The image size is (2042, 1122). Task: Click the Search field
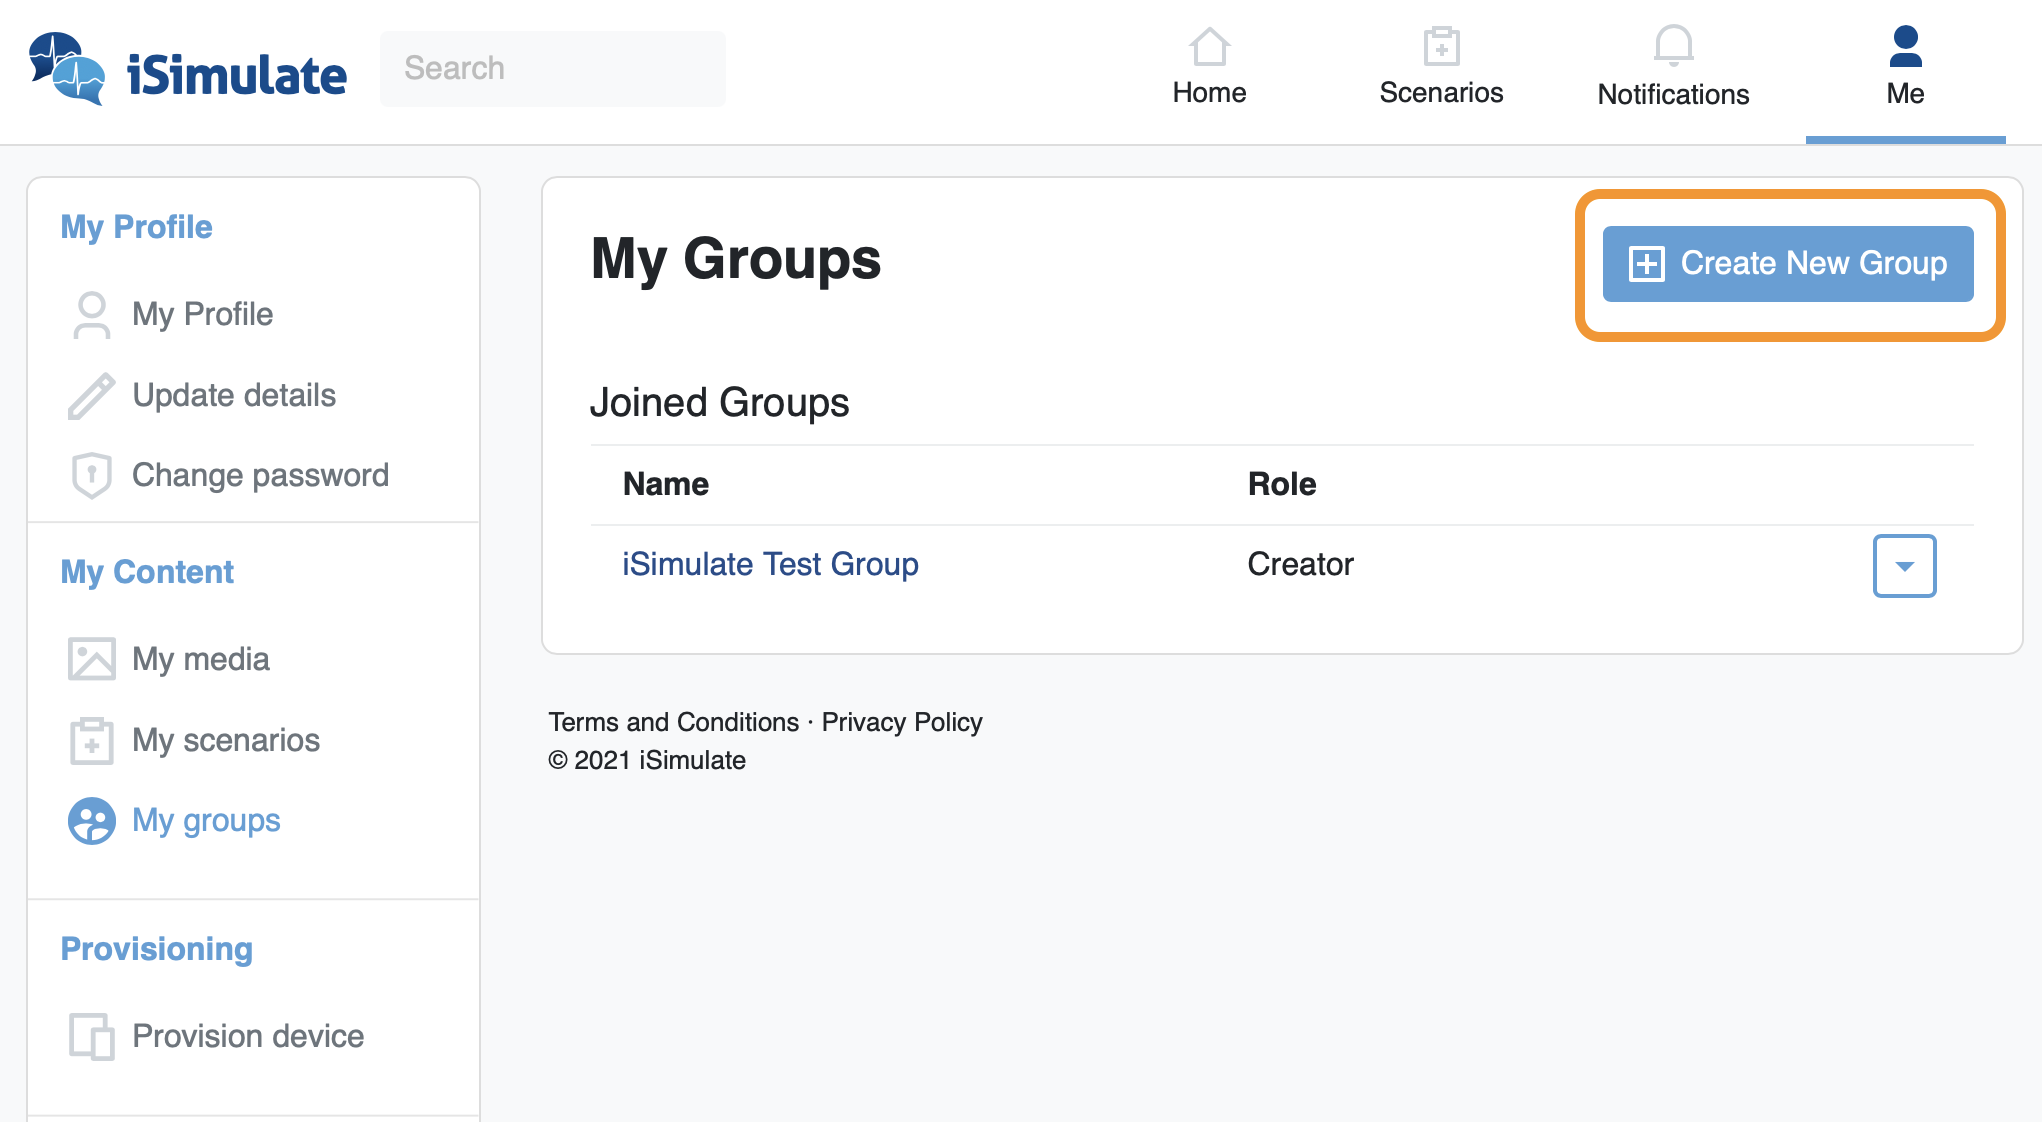553,67
